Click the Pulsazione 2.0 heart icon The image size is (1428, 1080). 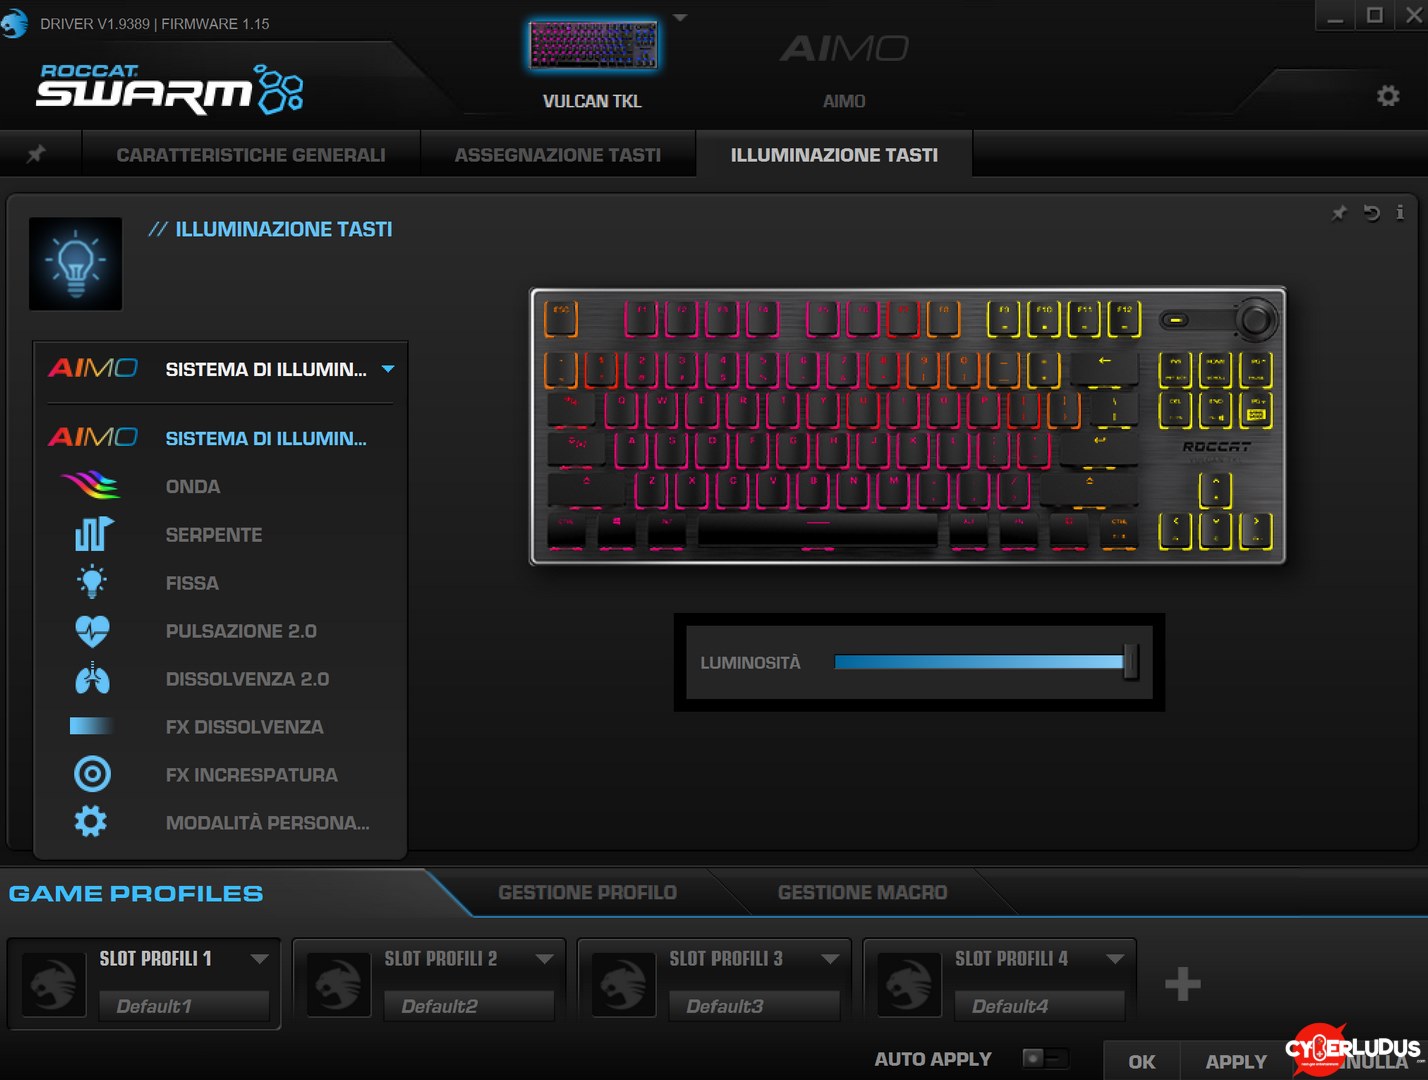click(x=92, y=630)
